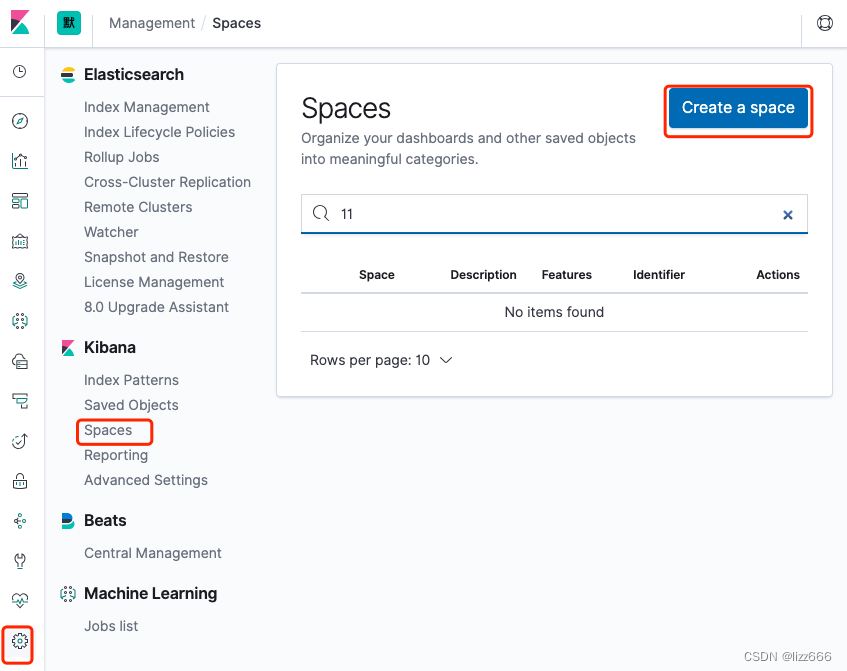Viewport: 847px width, 671px height.
Task: Select the Management gear icon
Action: pyautogui.click(x=20, y=645)
